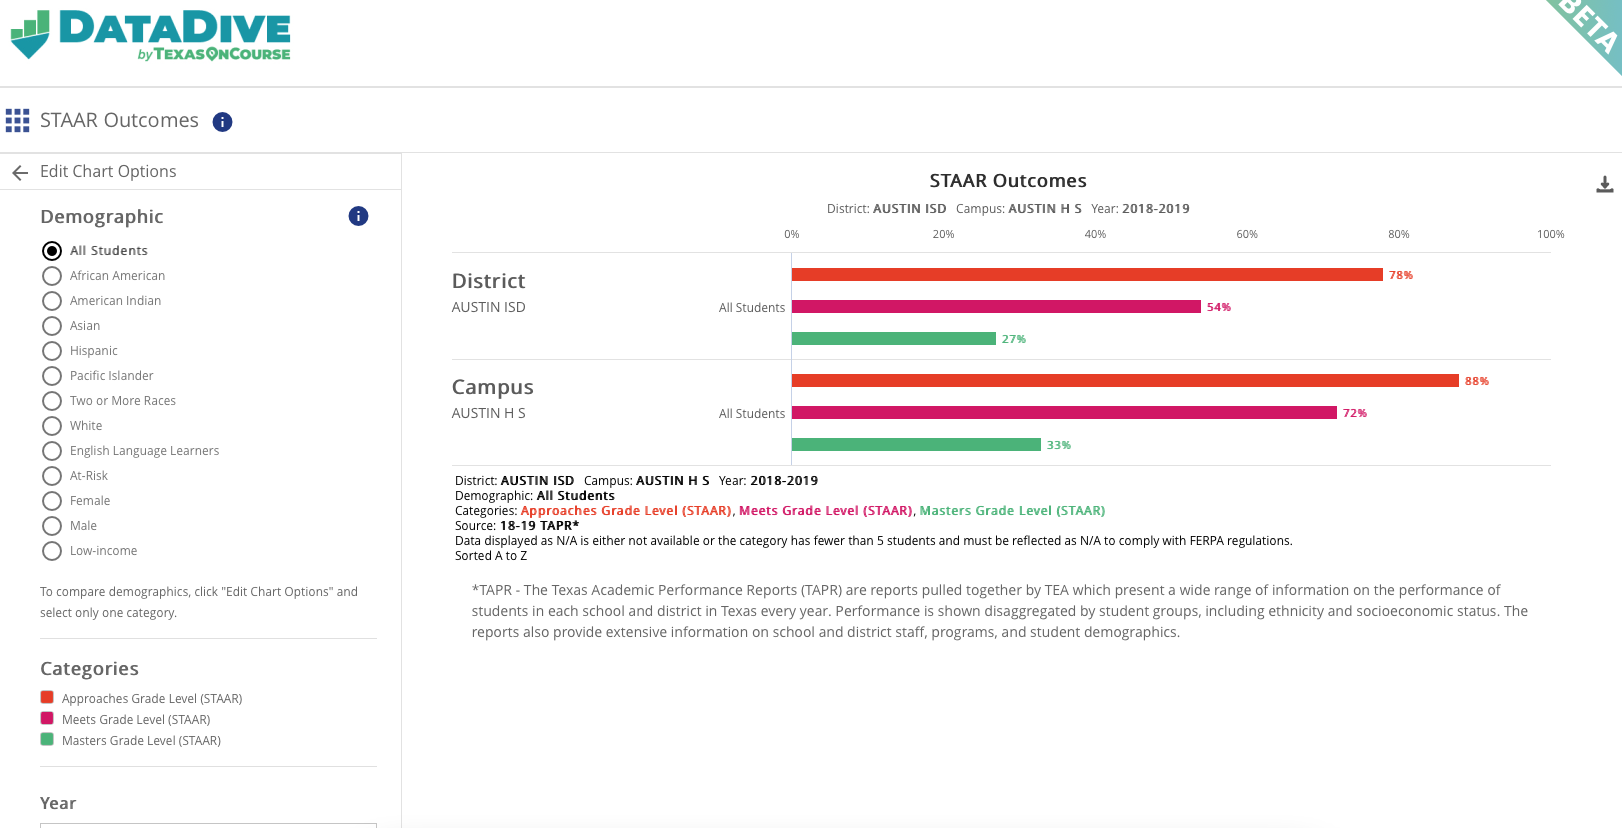The width and height of the screenshot is (1622, 828).
Task: Download the chart using the download icon
Action: (x=1604, y=185)
